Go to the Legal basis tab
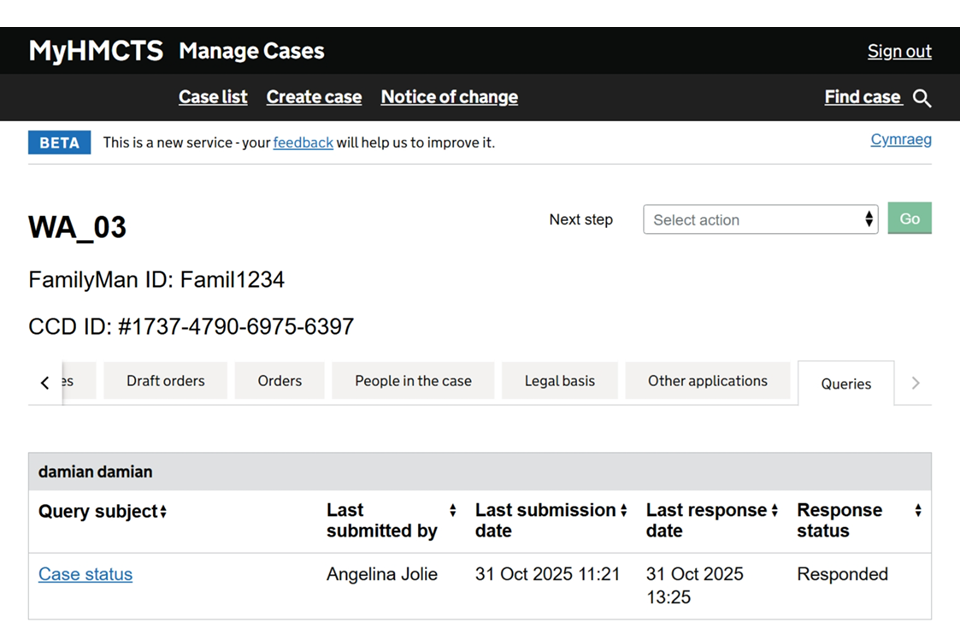960x640 pixels. coord(560,381)
